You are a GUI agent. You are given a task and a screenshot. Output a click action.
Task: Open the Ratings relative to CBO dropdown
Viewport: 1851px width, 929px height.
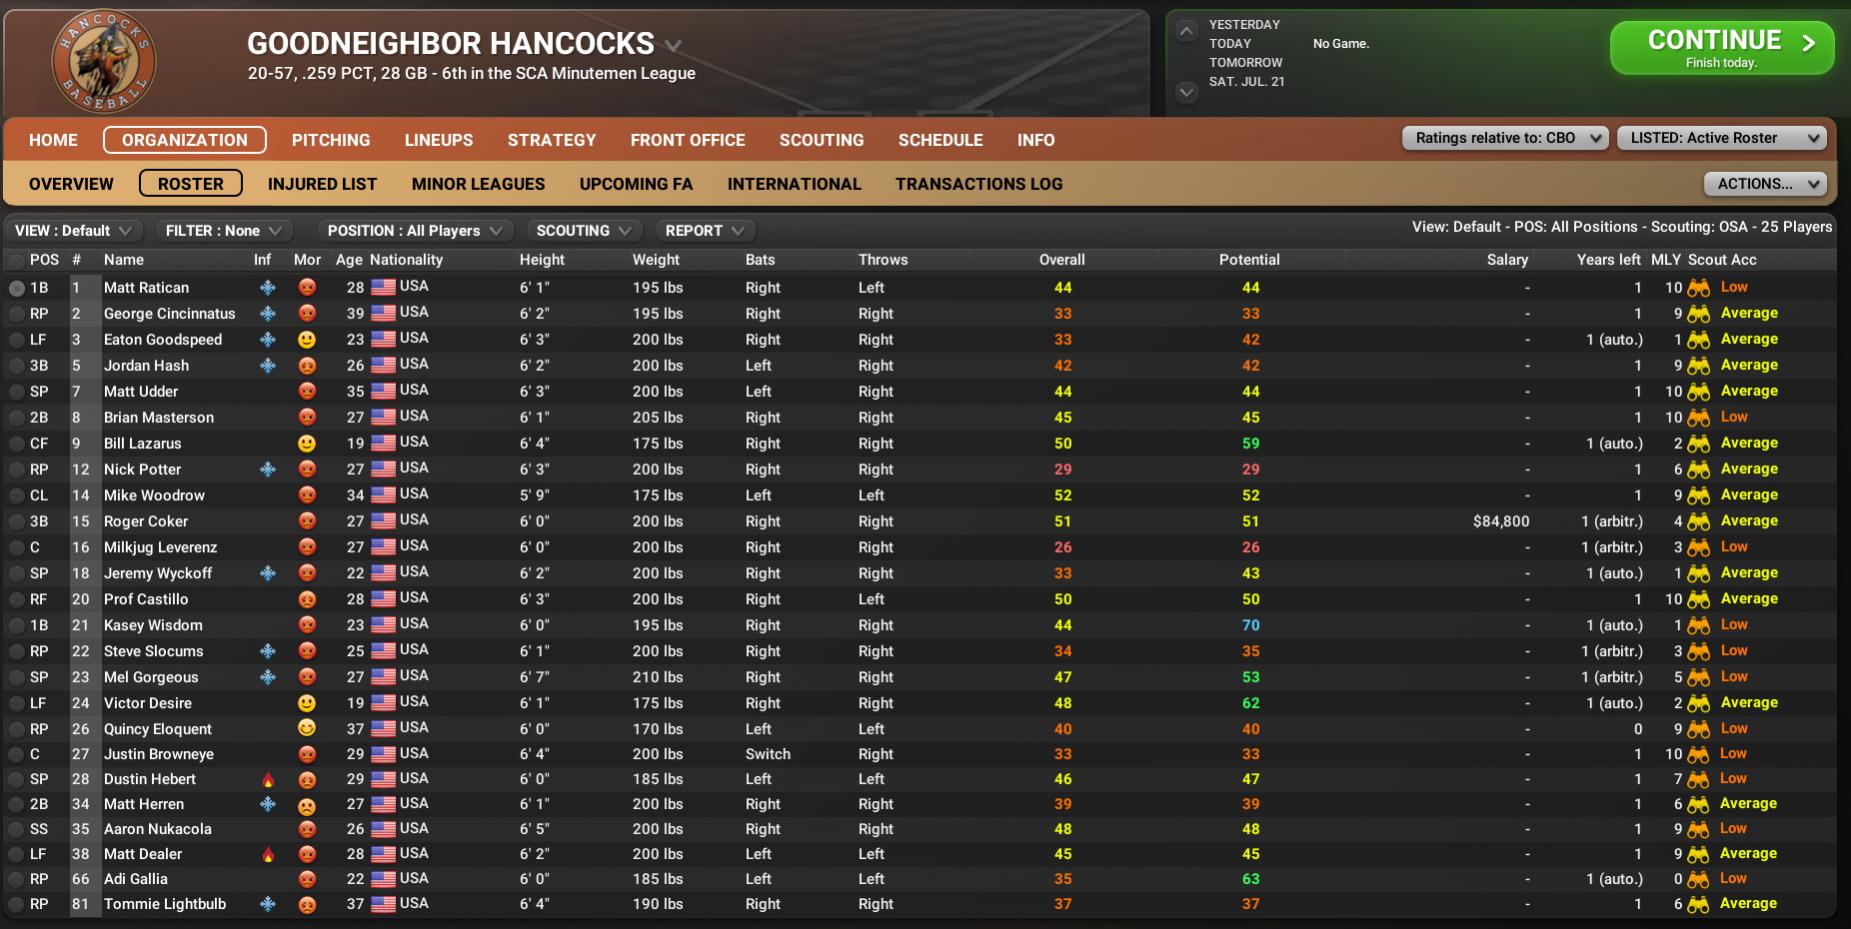point(1504,138)
